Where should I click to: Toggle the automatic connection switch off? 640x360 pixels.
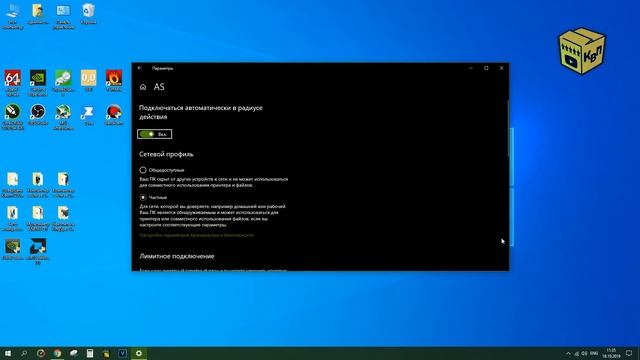point(147,134)
